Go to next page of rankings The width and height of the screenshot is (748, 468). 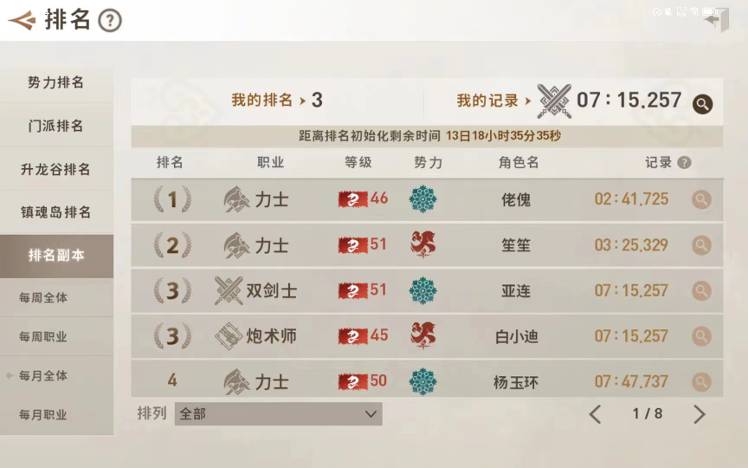click(699, 414)
